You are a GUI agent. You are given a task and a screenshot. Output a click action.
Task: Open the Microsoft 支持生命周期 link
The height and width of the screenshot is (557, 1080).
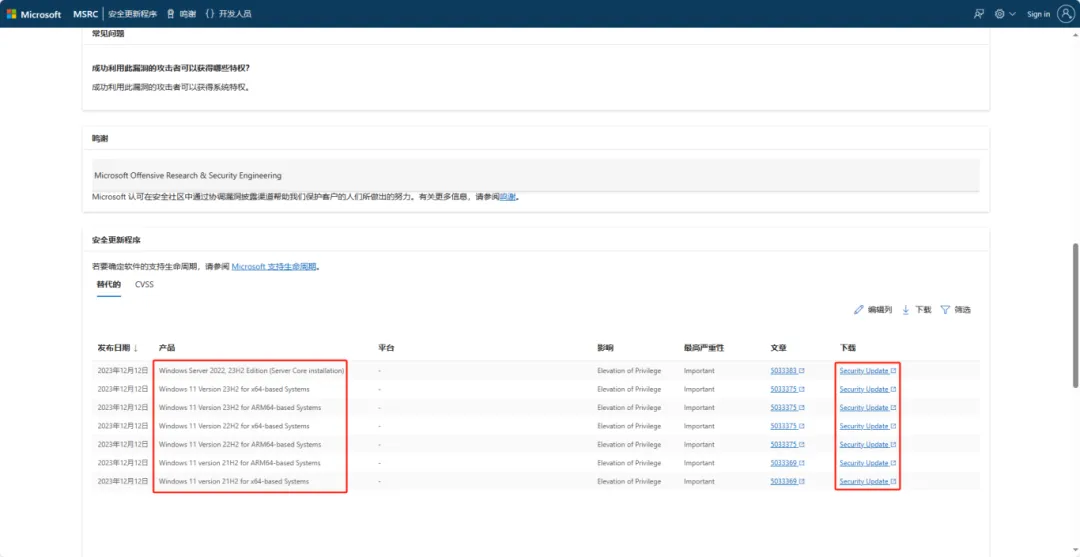274,266
